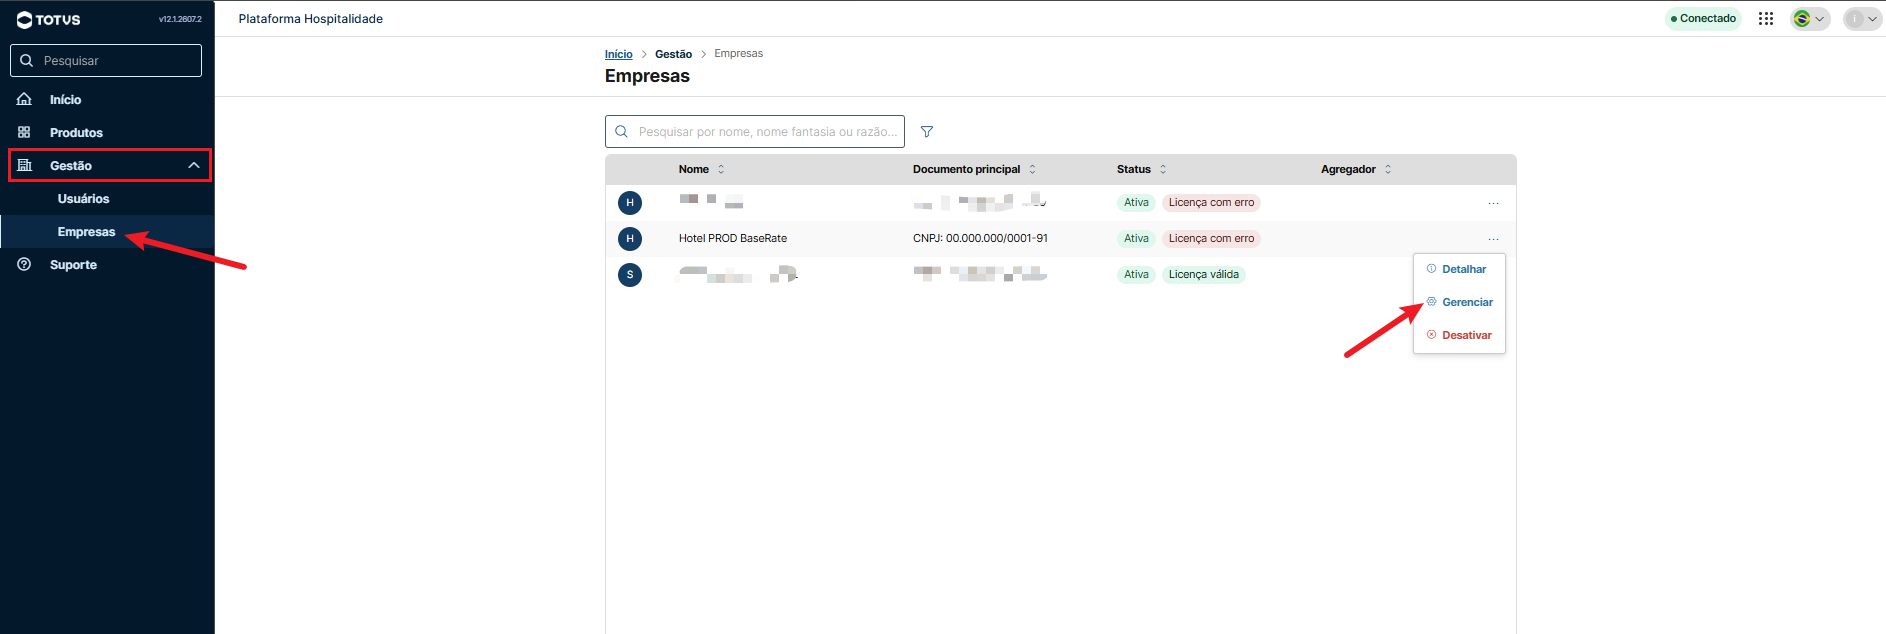Click the TOTVS logo in sidebar
Screen dimensions: 1886x634
[48, 19]
